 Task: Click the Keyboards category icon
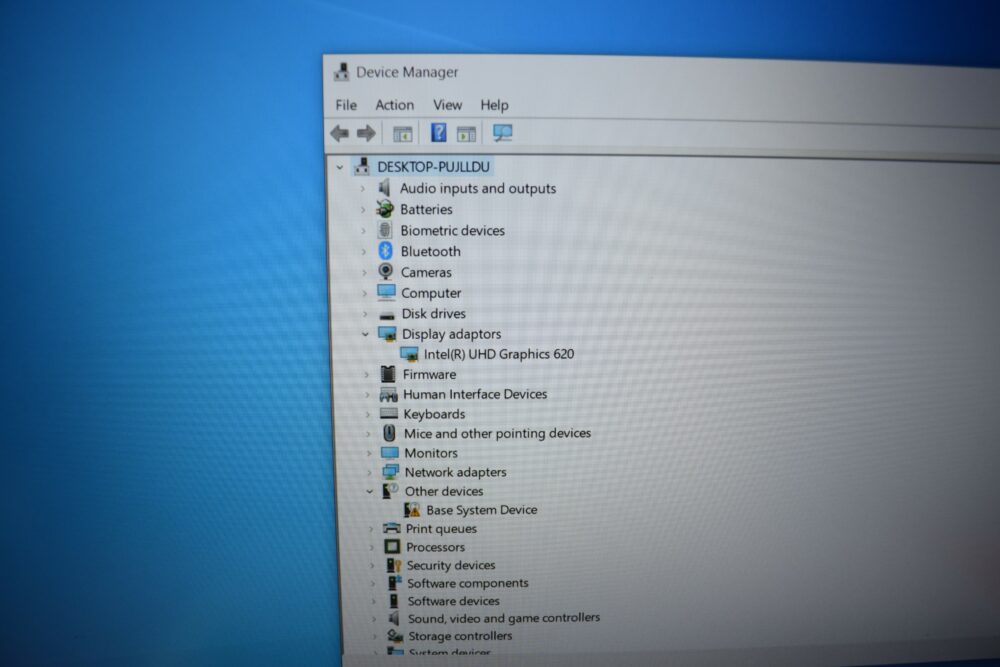coord(388,414)
